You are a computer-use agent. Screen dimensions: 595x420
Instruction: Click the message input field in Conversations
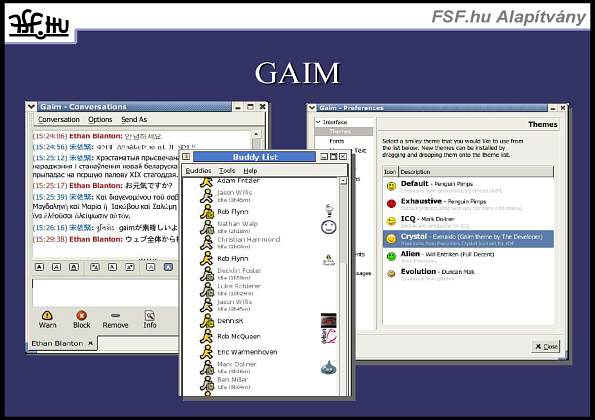click(x=105, y=293)
